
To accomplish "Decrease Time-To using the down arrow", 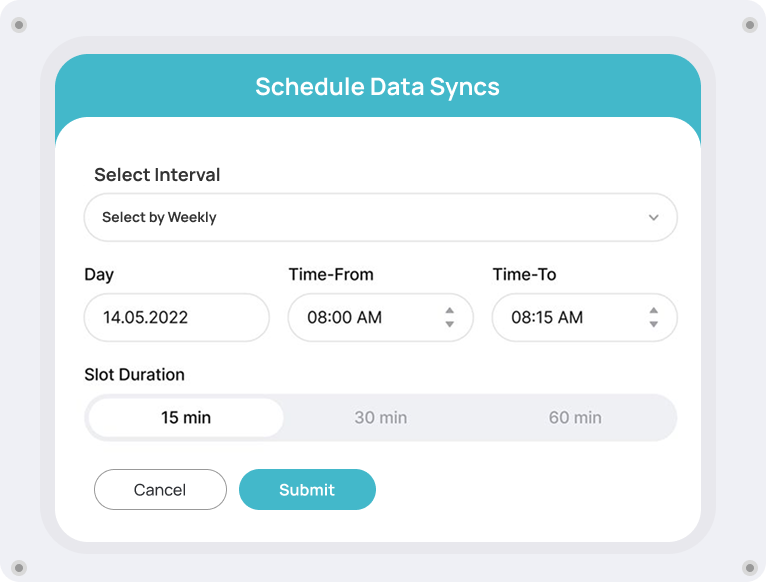I will [x=654, y=325].
